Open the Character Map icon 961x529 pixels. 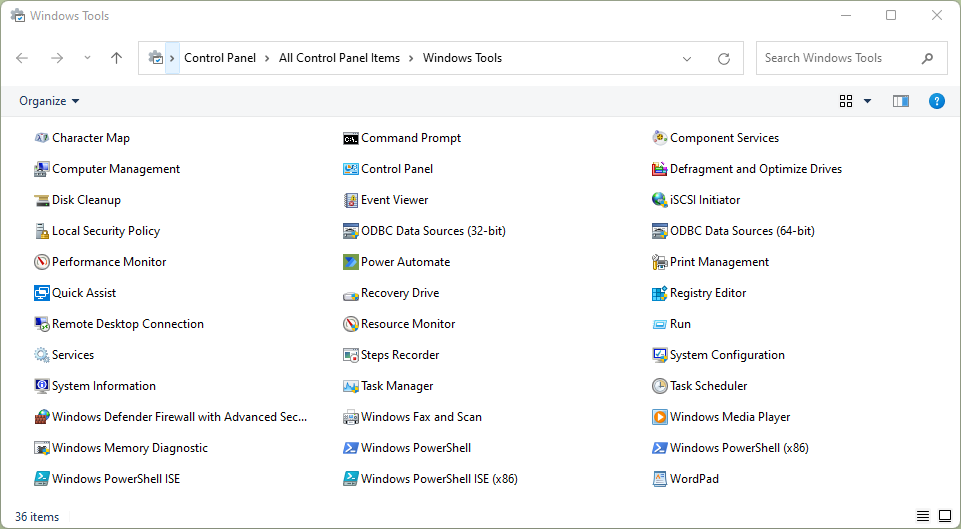(x=42, y=138)
